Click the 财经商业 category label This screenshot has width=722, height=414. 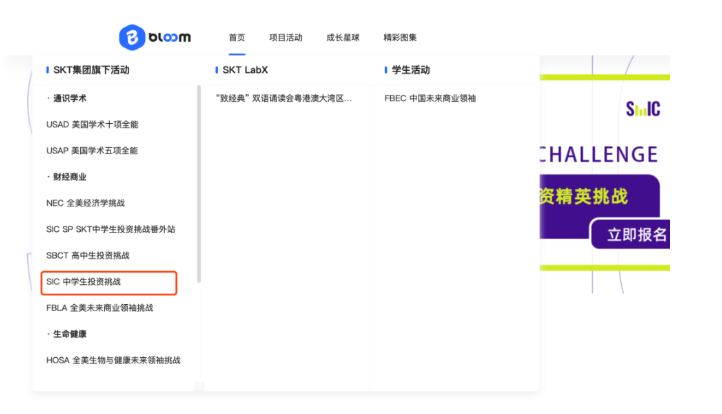click(70, 177)
